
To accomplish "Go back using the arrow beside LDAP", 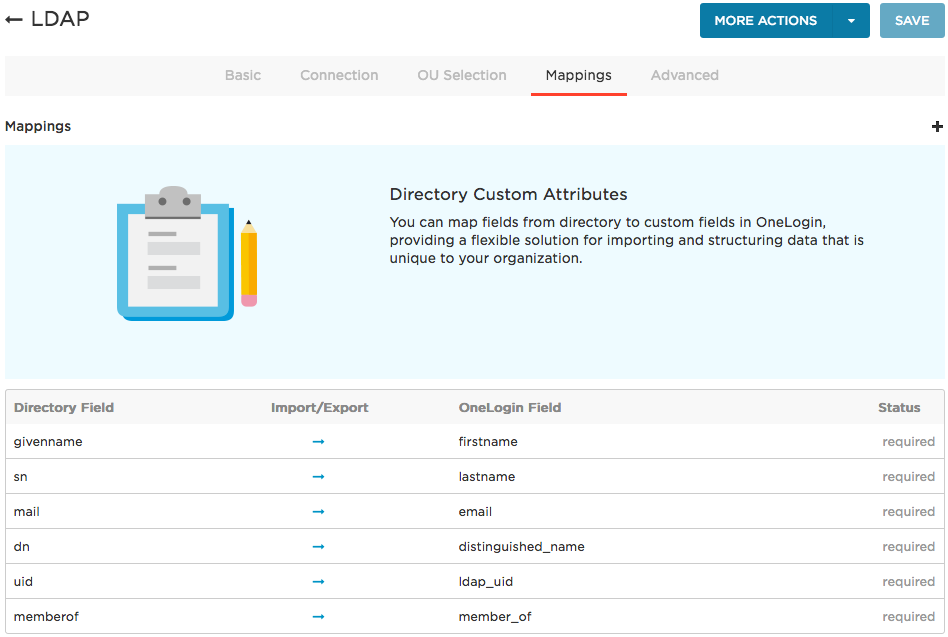I will pyautogui.click(x=14, y=20).
